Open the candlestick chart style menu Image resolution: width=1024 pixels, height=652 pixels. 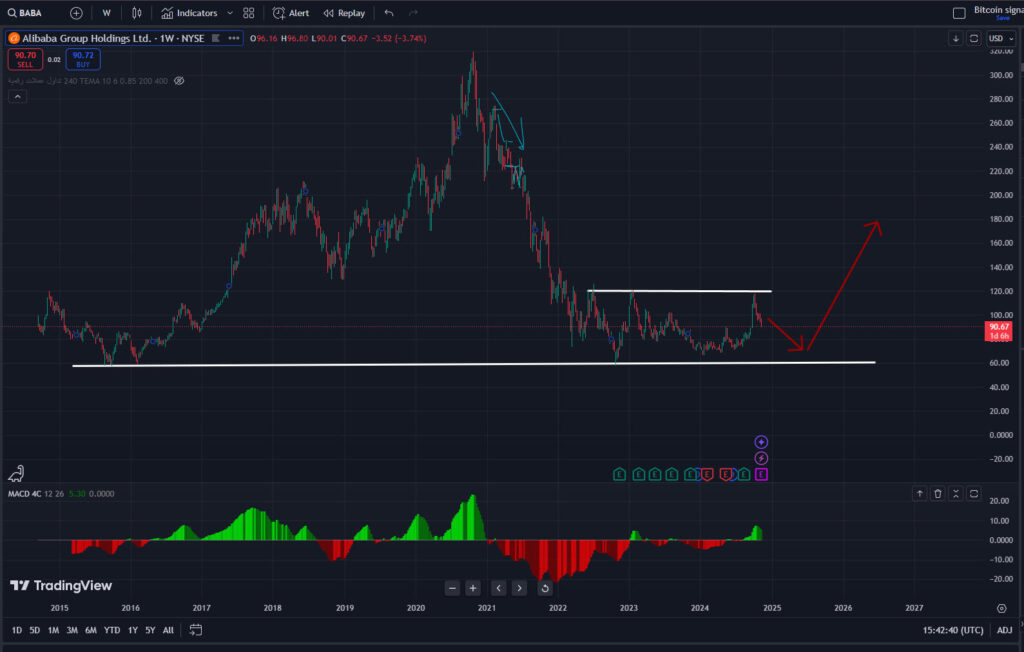pyautogui.click(x=136, y=13)
